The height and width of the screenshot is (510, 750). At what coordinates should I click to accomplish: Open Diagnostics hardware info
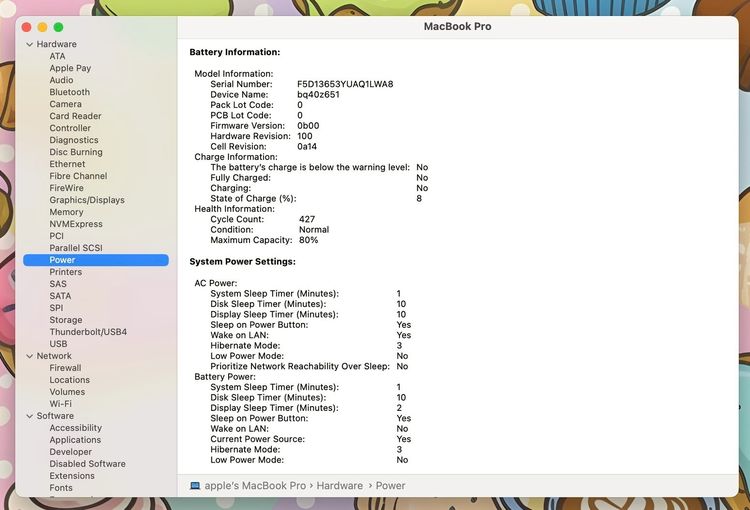point(74,140)
